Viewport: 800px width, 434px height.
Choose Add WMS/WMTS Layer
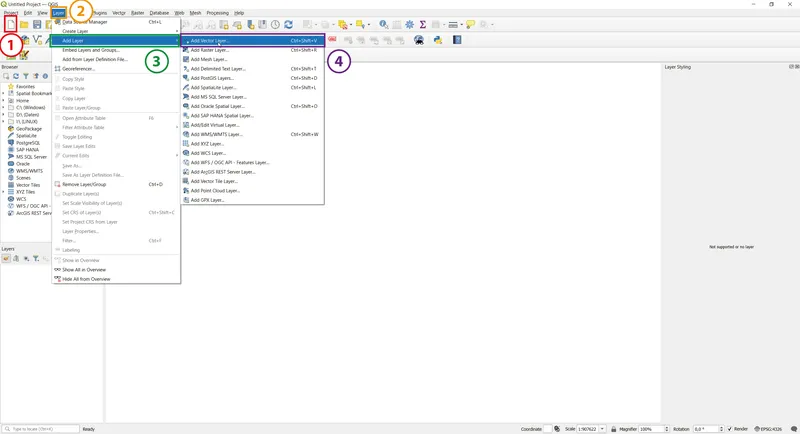[253, 134]
